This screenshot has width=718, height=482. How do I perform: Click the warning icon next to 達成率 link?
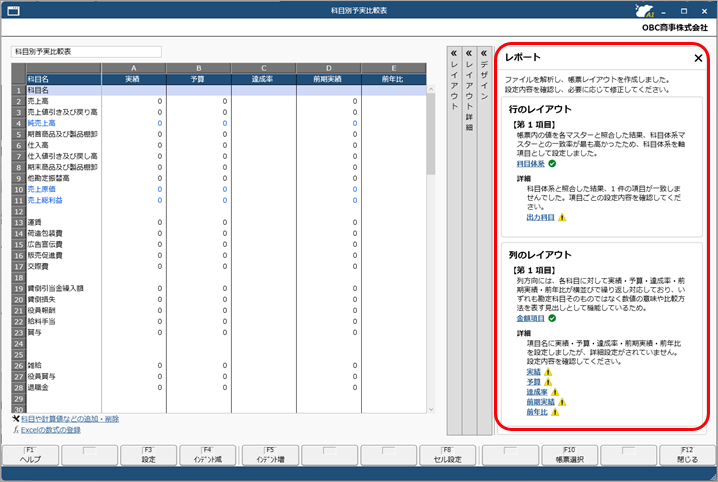[555, 392]
